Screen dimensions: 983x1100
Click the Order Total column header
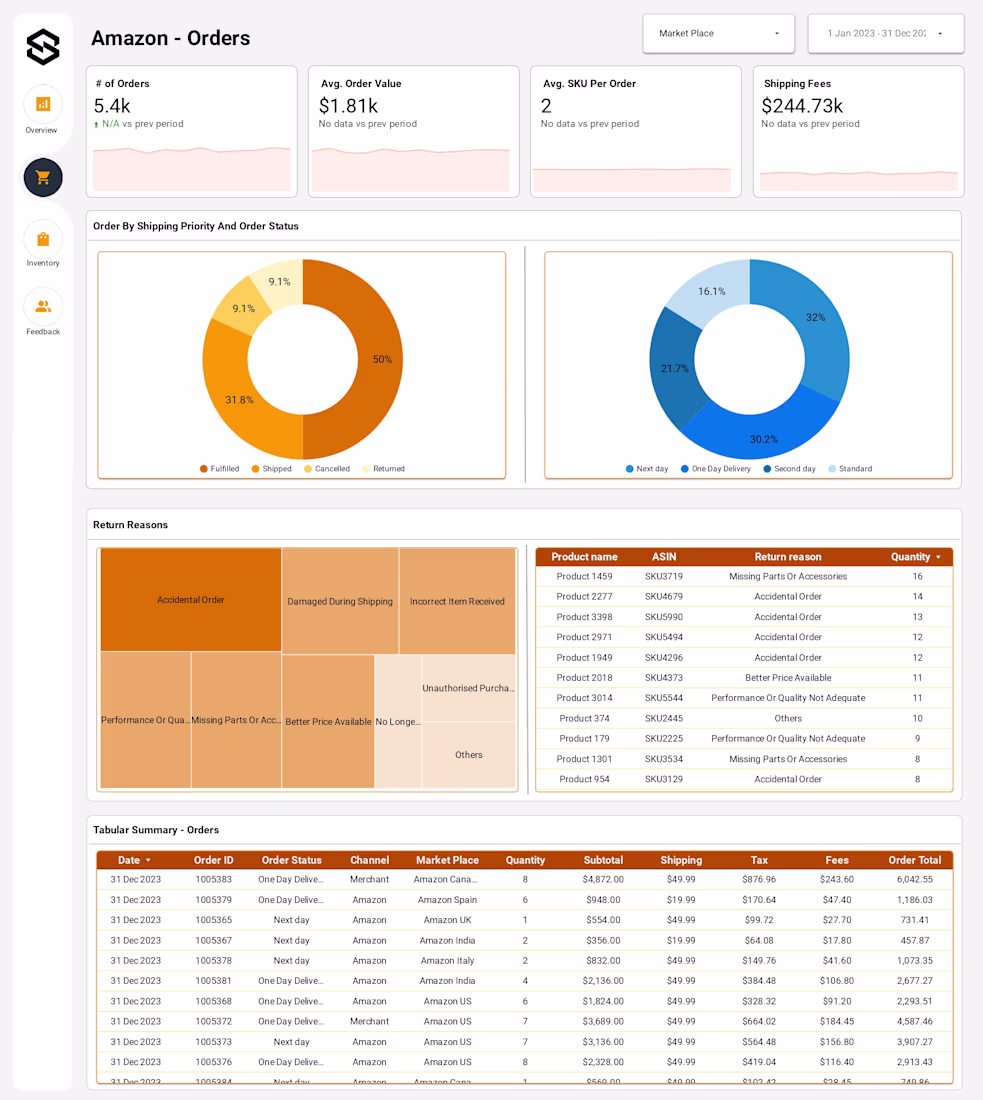[914, 860]
